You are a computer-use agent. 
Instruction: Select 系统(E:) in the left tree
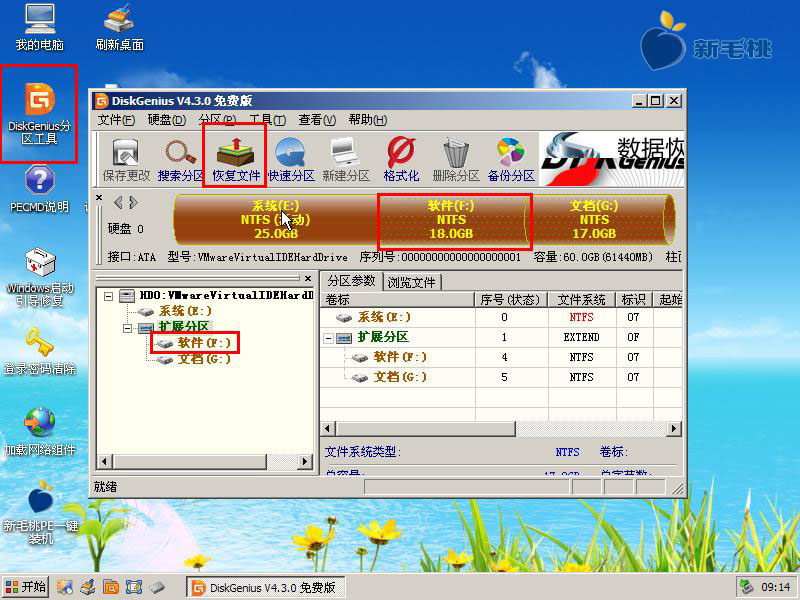point(175,311)
